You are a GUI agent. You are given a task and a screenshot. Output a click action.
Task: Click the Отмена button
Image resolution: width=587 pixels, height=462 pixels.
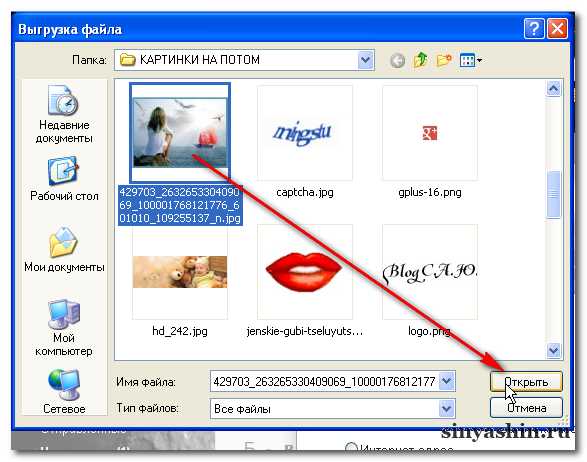point(526,408)
